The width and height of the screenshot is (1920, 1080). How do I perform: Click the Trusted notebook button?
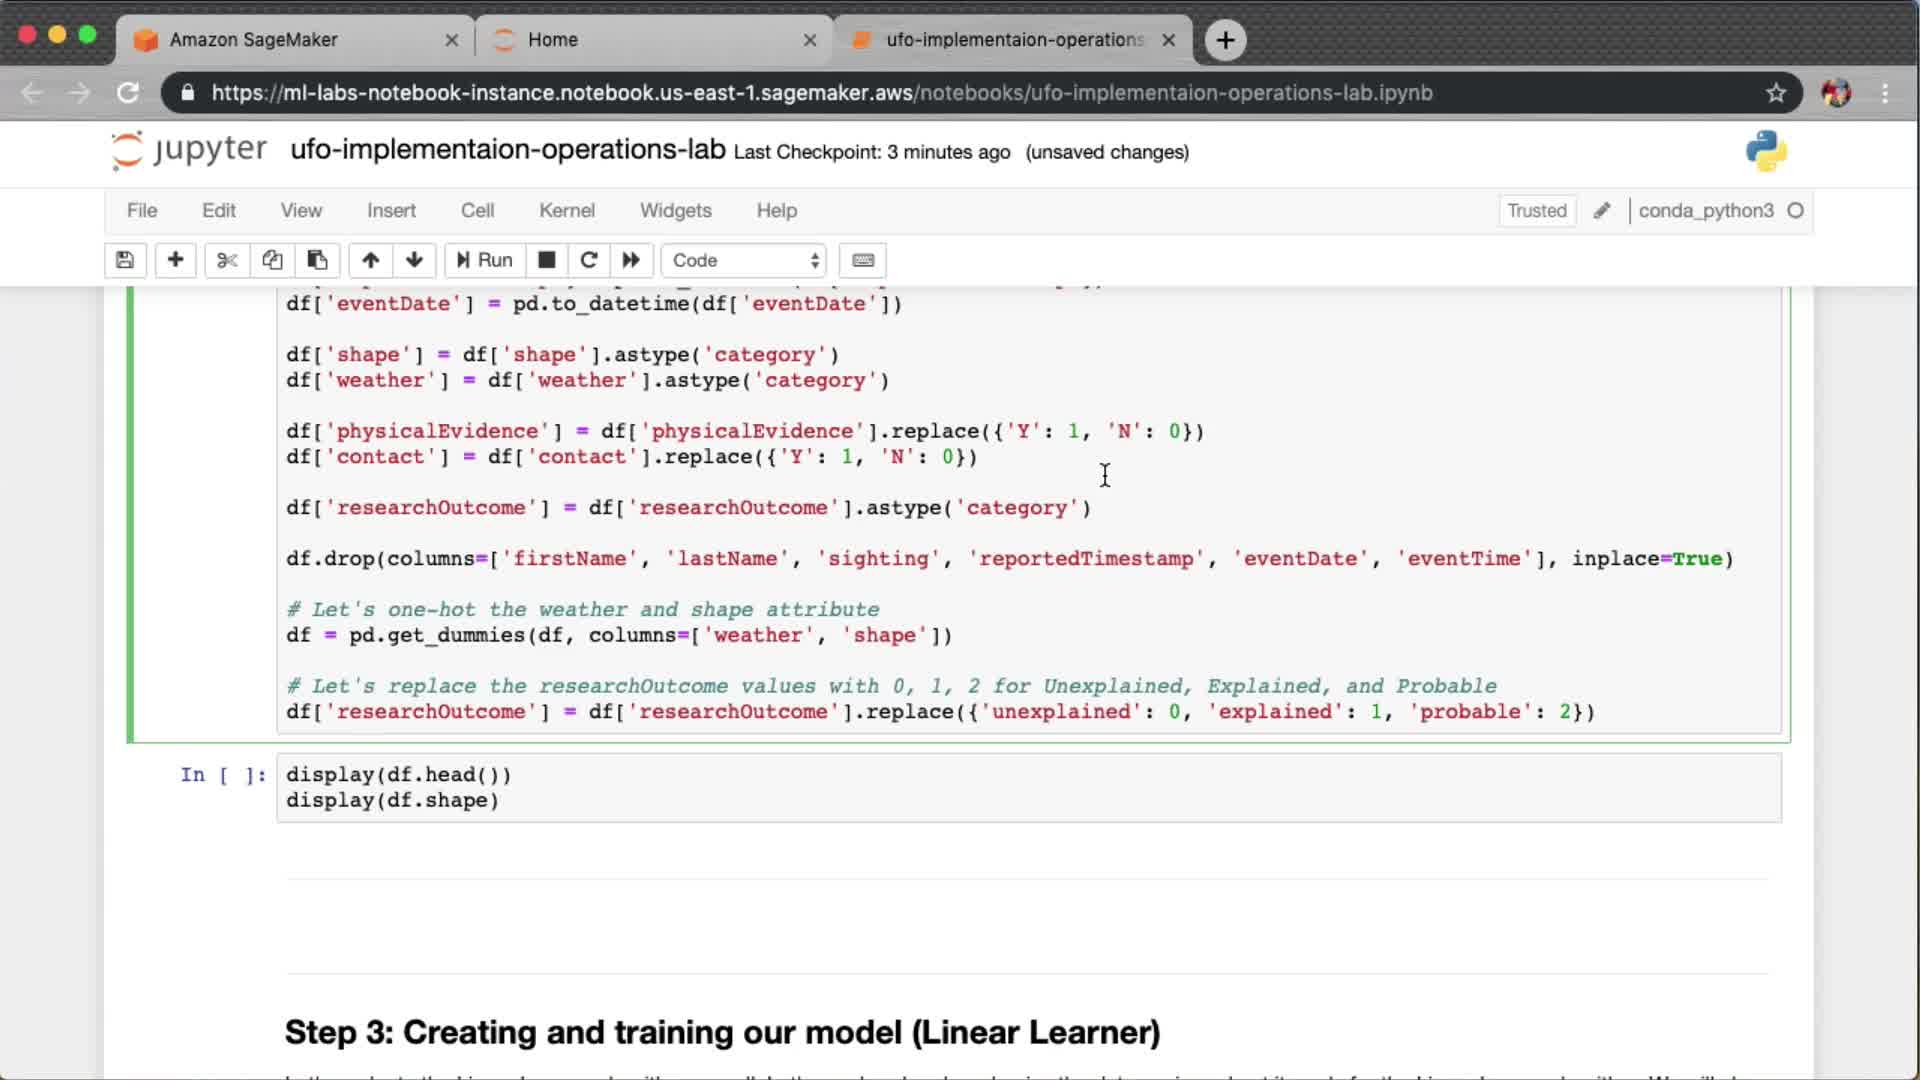tap(1536, 210)
